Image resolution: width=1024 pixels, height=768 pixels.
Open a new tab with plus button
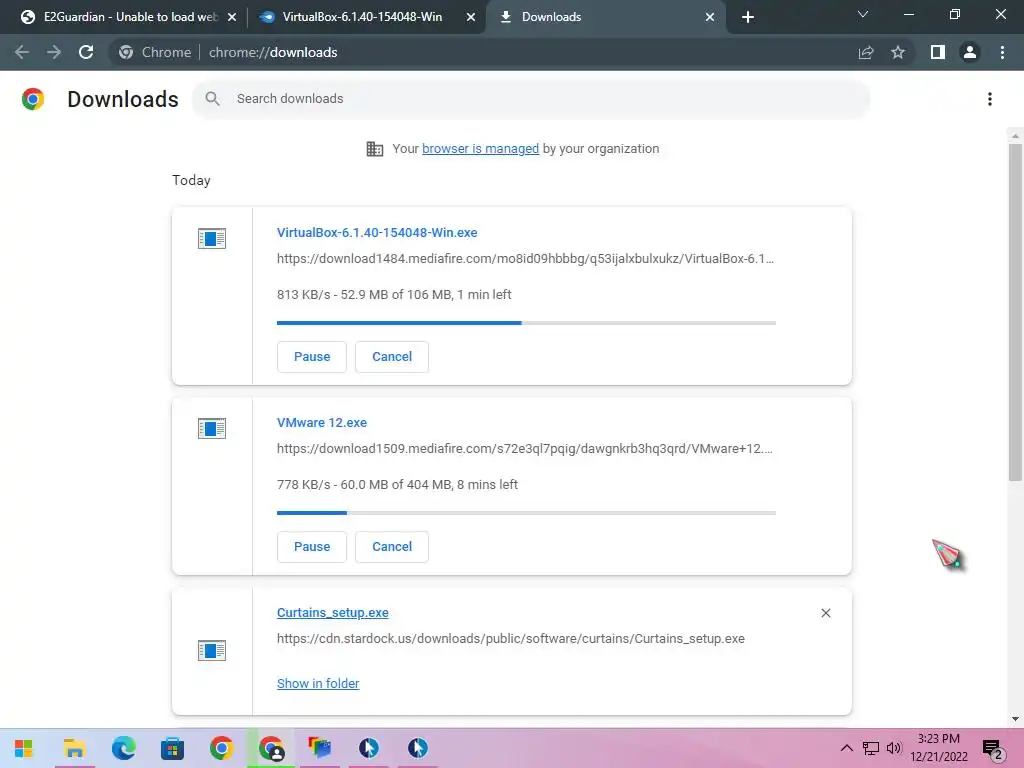(748, 17)
